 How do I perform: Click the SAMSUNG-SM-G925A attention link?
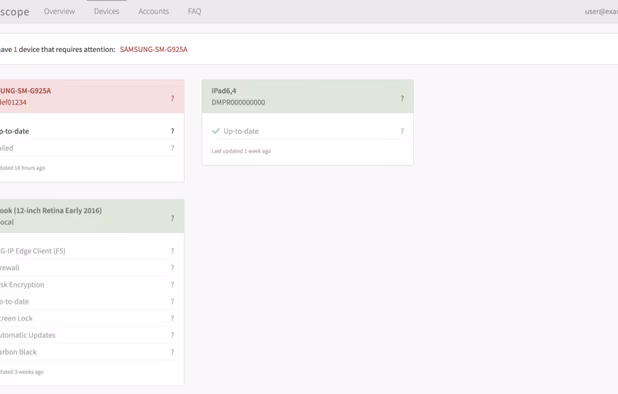(x=154, y=49)
